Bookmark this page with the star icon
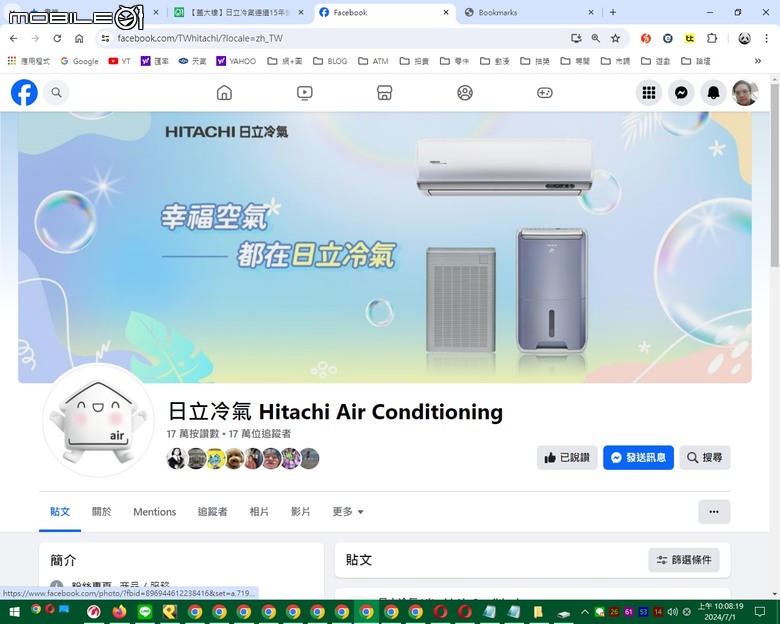The height and width of the screenshot is (624, 780). (615, 38)
